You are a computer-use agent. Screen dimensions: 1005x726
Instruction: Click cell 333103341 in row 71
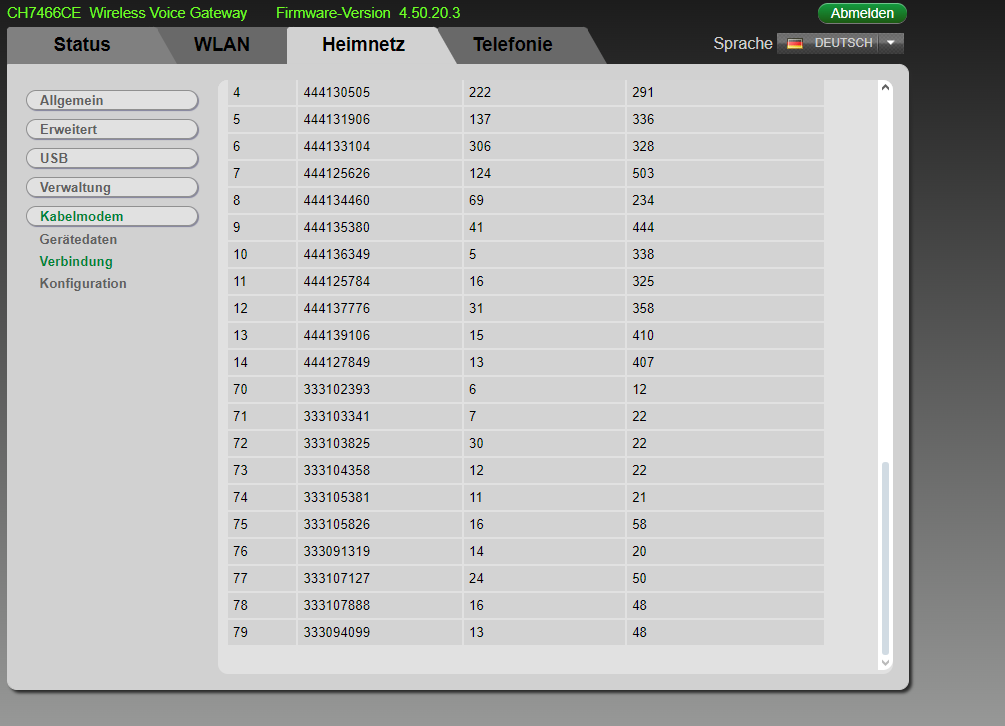pyautogui.click(x=379, y=416)
